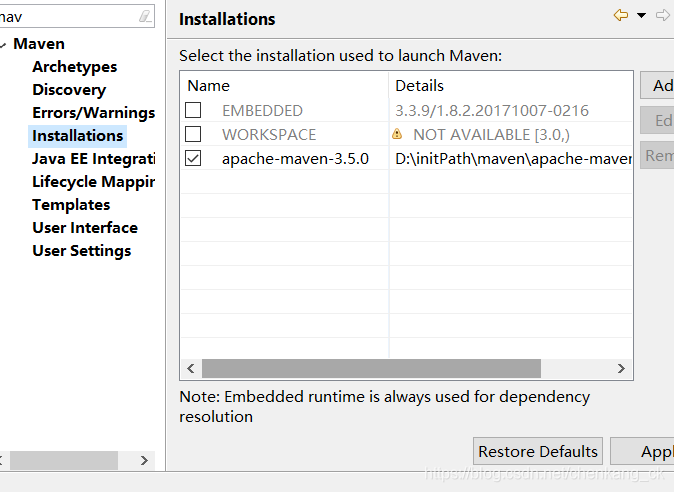Check the WORKSPACE installation checkbox
674x492 pixels.
[193, 134]
